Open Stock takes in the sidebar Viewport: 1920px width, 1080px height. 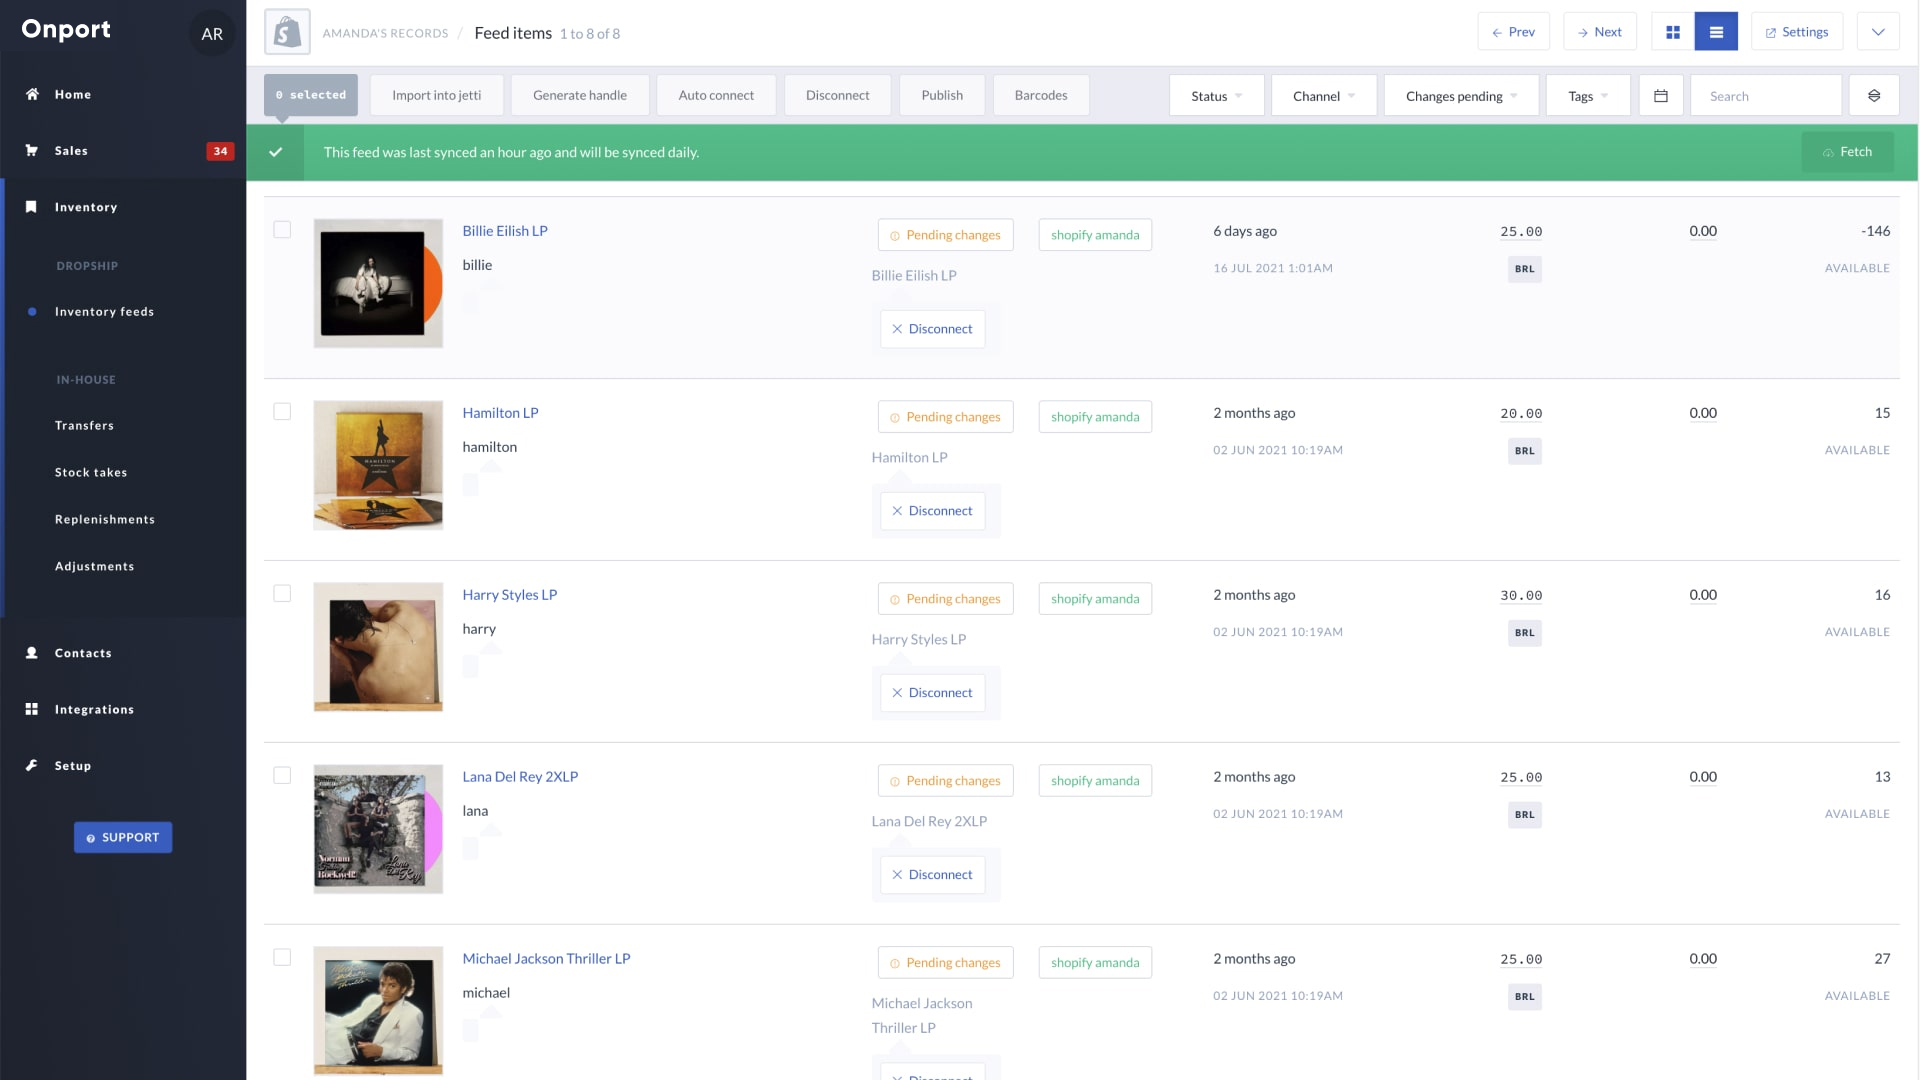[x=91, y=473]
